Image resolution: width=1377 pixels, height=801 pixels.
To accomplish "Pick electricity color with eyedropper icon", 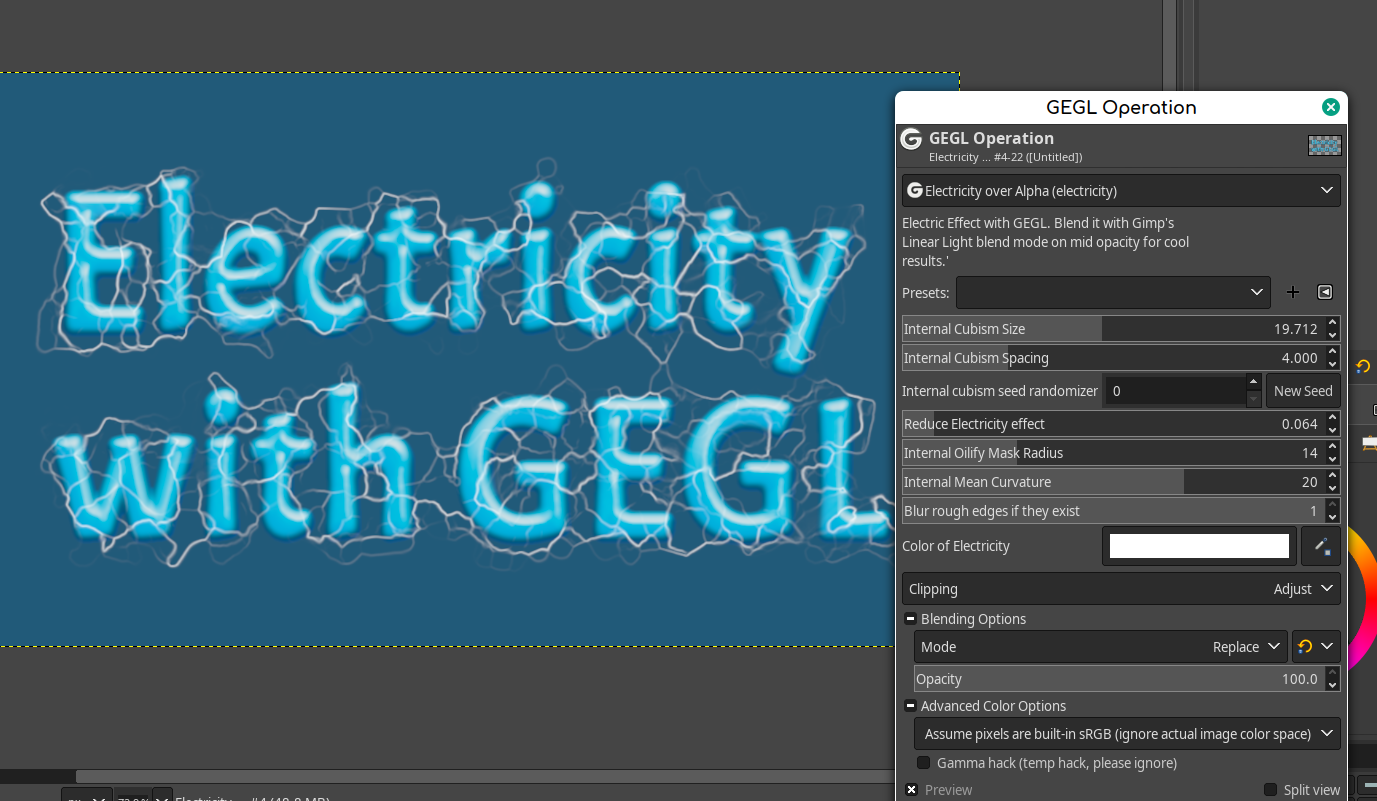I will pos(1321,546).
